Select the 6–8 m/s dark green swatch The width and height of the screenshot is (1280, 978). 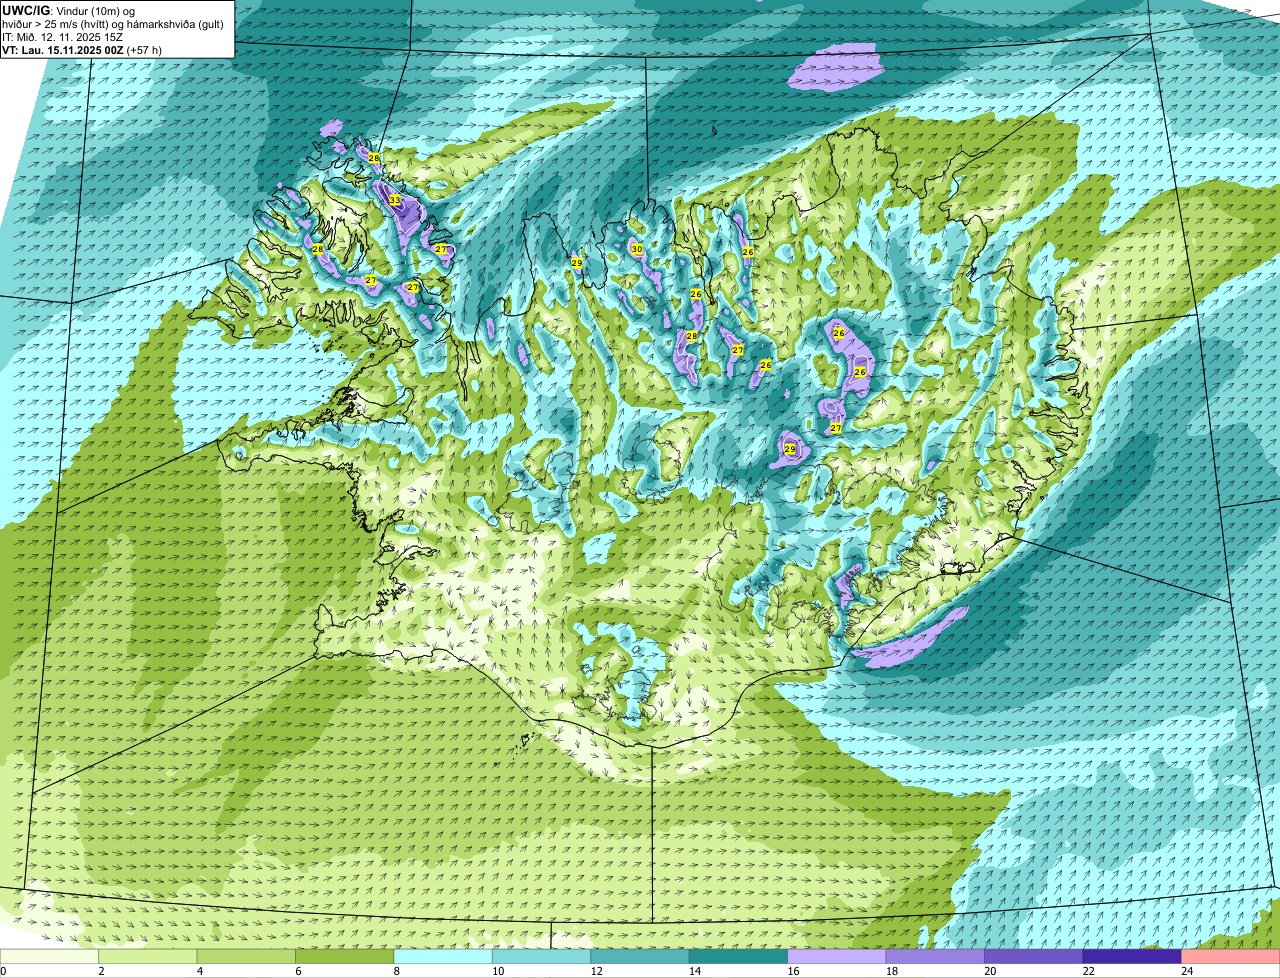click(346, 956)
